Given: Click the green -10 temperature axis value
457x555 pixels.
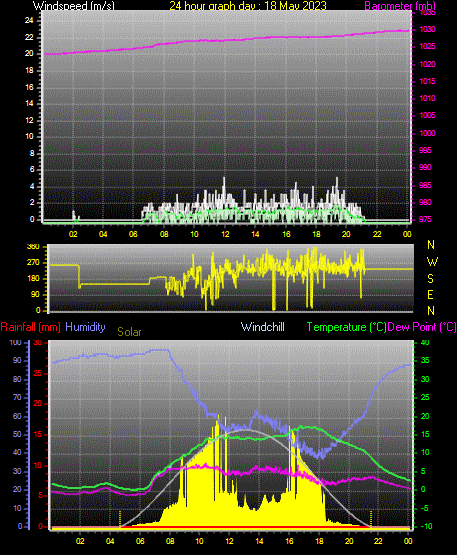Looking at the screenshot, I should [x=427, y=526].
